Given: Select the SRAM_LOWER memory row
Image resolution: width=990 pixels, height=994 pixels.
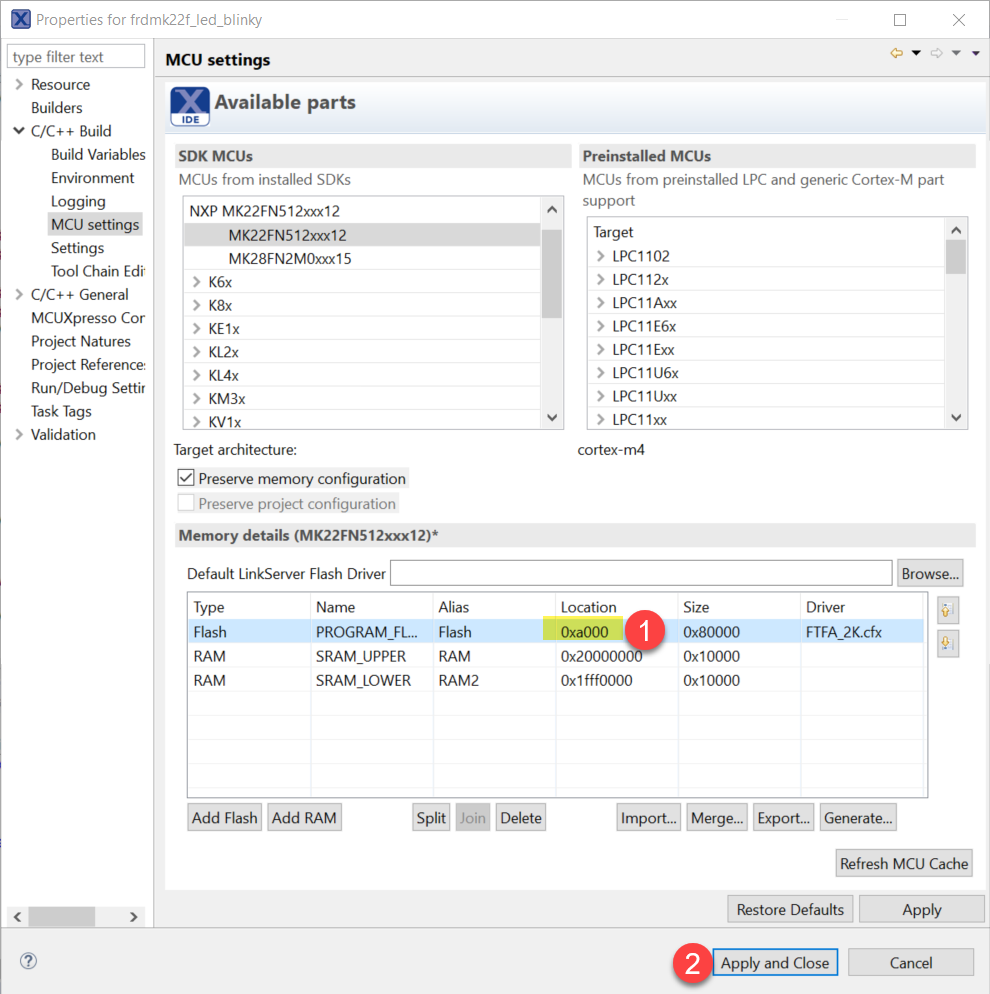Looking at the screenshot, I should click(556, 680).
